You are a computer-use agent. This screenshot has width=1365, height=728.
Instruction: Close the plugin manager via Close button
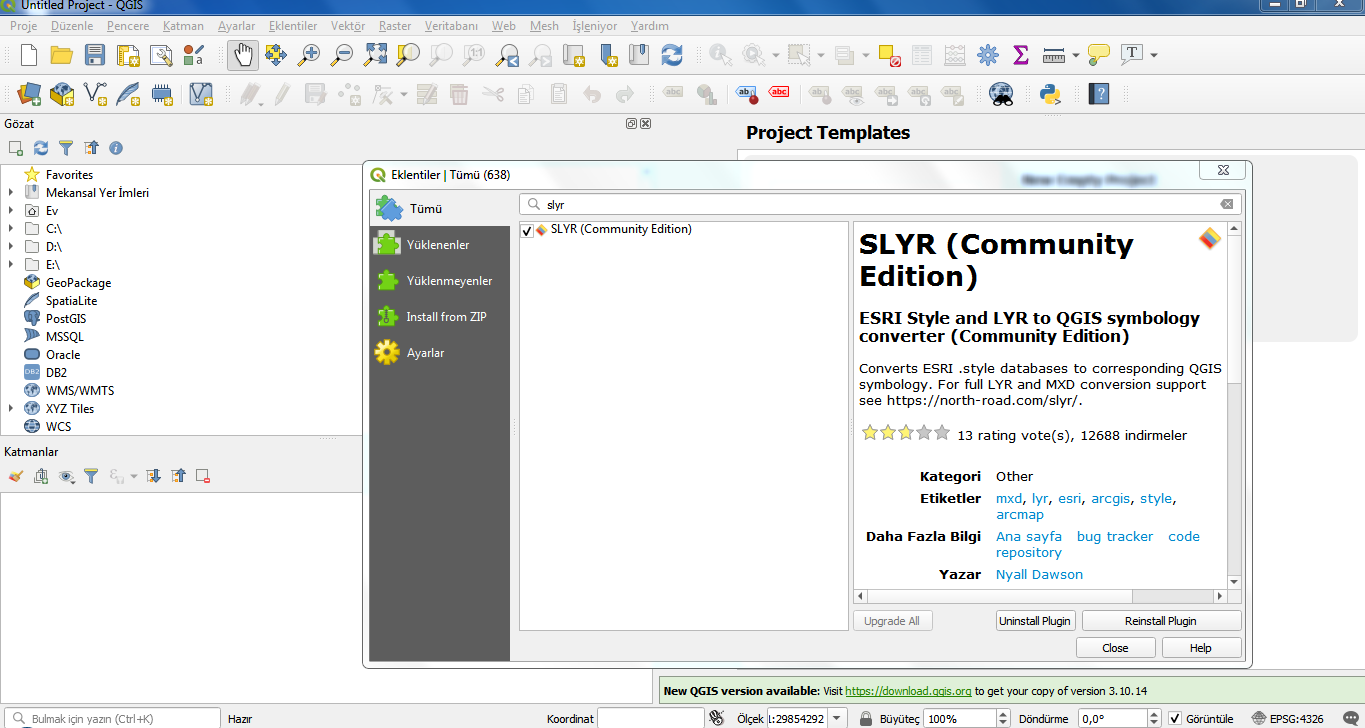(x=1115, y=648)
